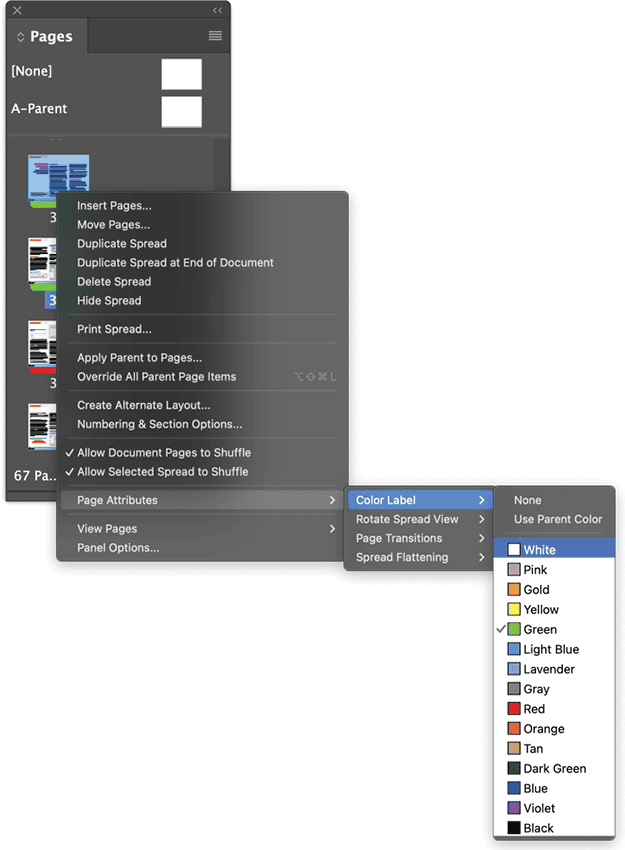Collapse the panel with double-arrow icon
625x850 pixels.
point(217,10)
